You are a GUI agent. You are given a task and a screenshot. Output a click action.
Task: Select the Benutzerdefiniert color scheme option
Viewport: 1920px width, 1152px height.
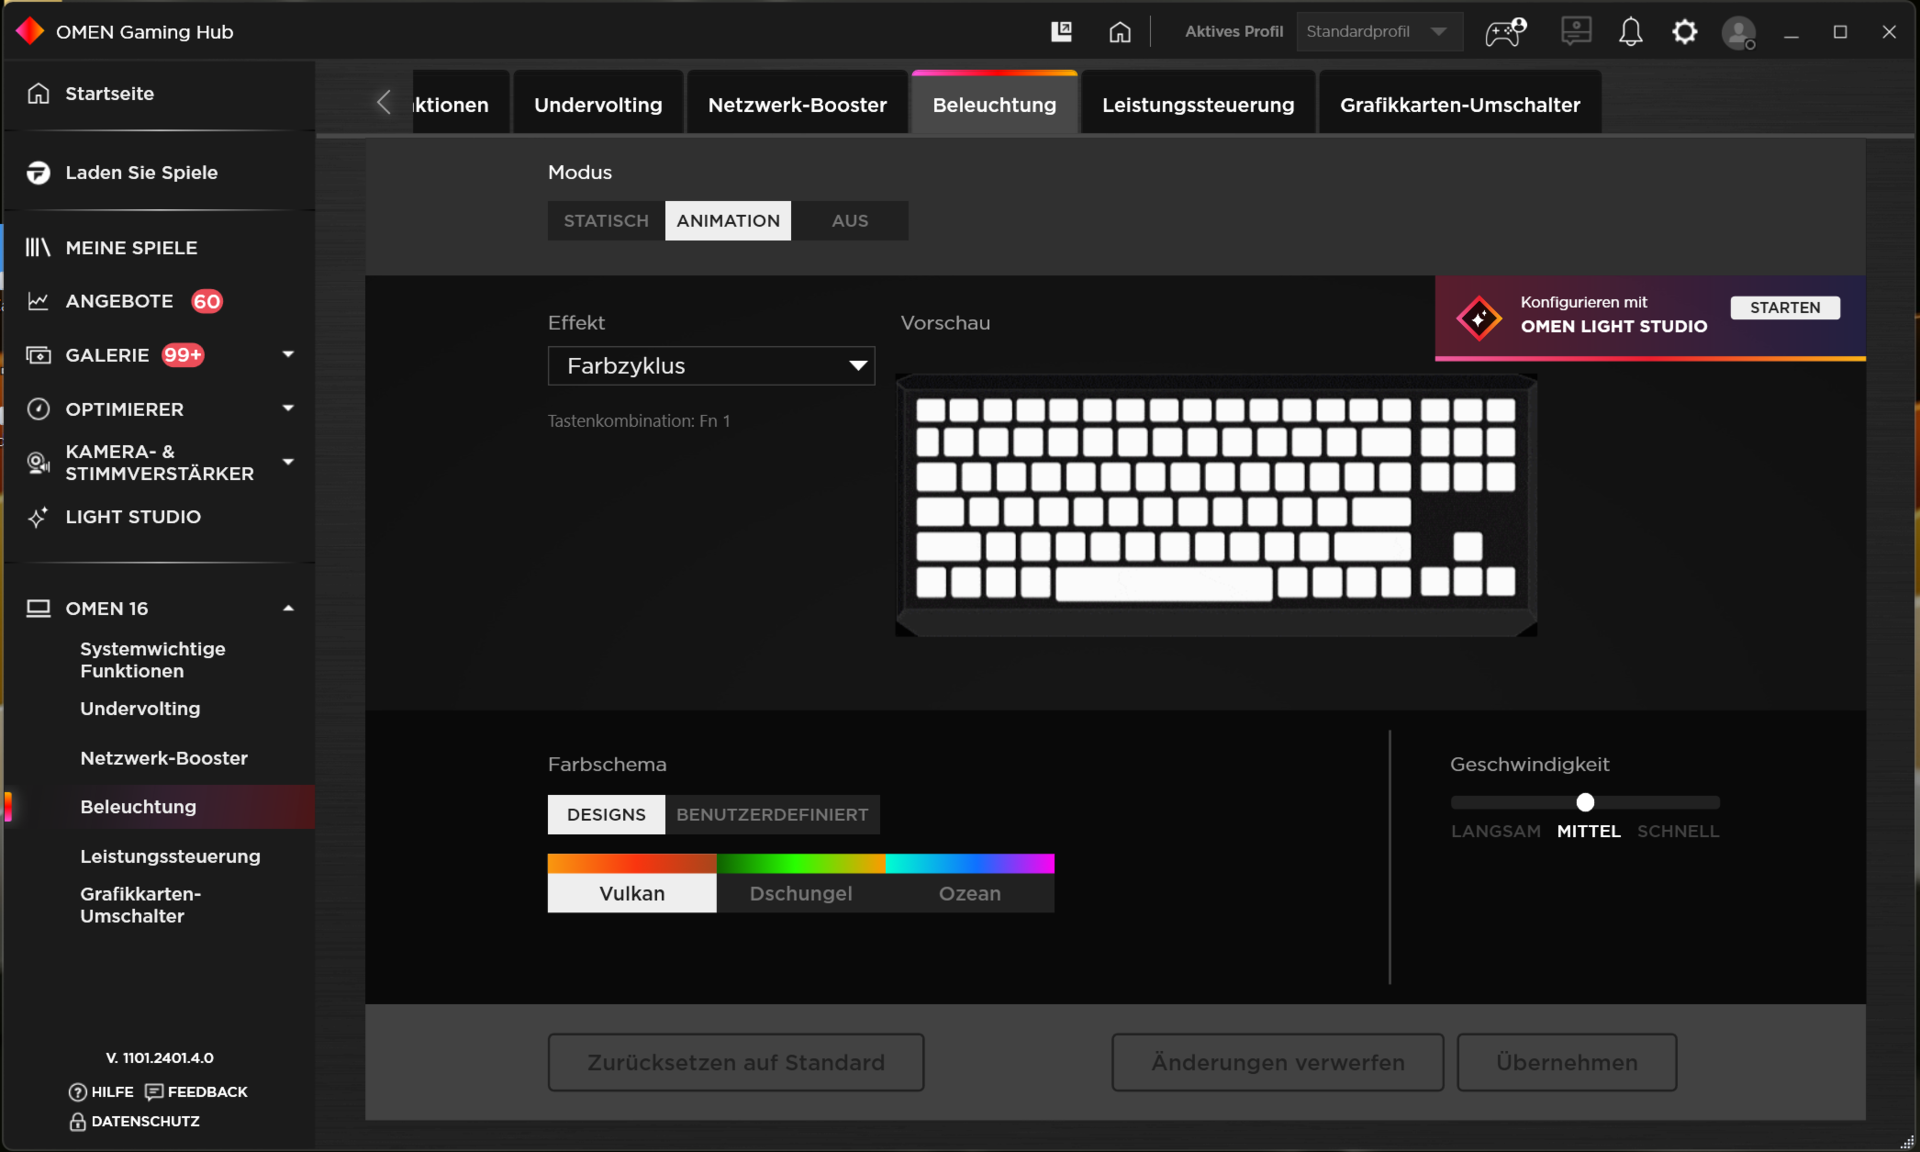click(x=772, y=815)
